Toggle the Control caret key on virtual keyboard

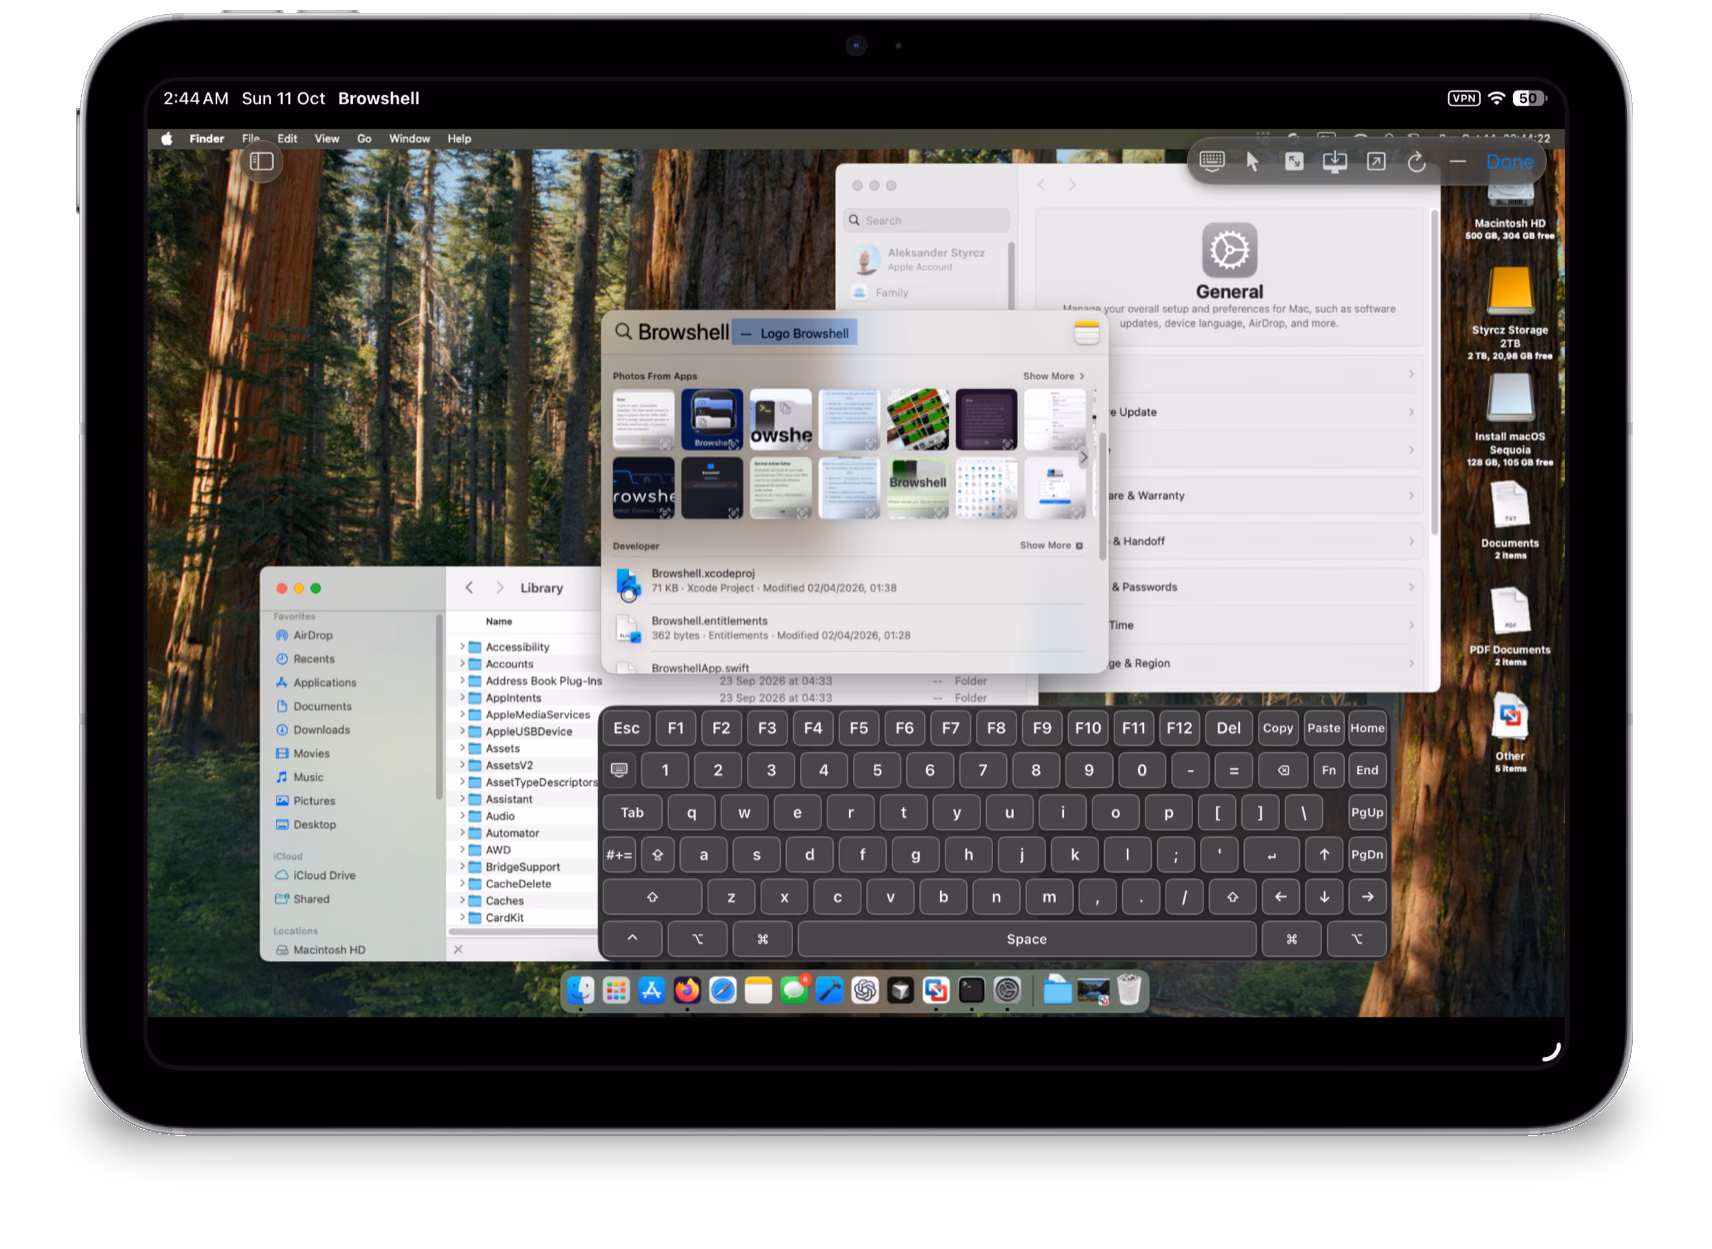click(x=632, y=939)
